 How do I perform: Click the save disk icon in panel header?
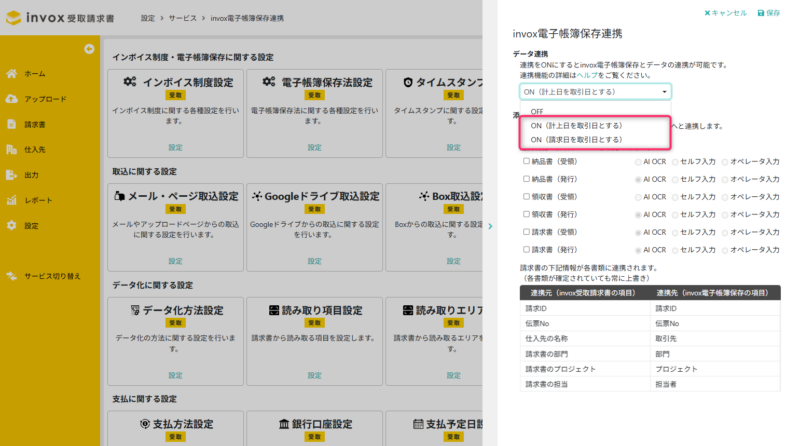pyautogui.click(x=761, y=13)
